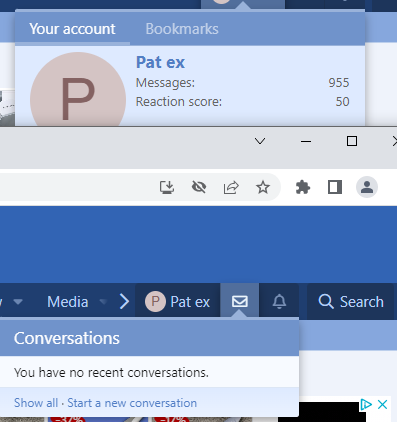Click the Search magnifier button
This screenshot has width=397, height=422.
pyautogui.click(x=351, y=301)
